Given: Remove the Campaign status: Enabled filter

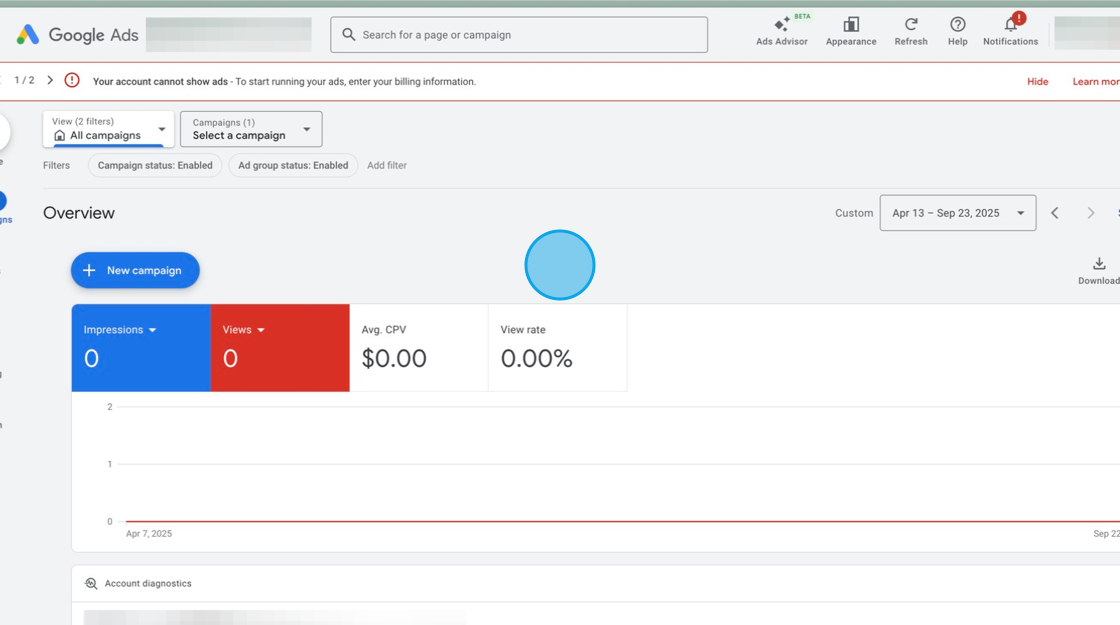Looking at the screenshot, I should click(x=154, y=165).
